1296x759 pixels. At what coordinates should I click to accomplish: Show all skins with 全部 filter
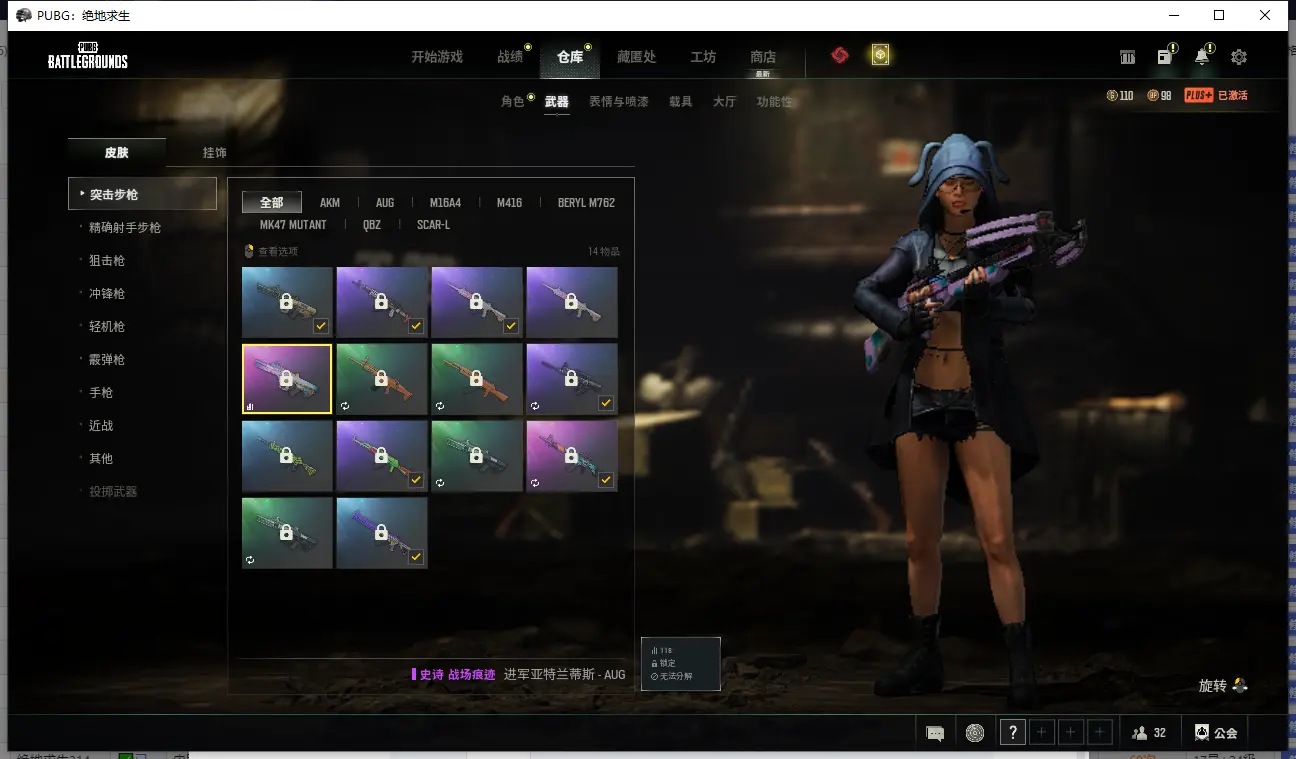click(272, 203)
